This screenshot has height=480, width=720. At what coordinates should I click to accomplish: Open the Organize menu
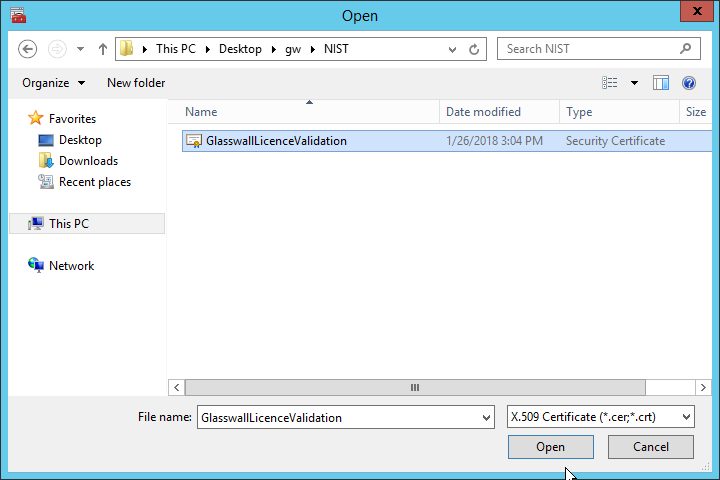54,83
